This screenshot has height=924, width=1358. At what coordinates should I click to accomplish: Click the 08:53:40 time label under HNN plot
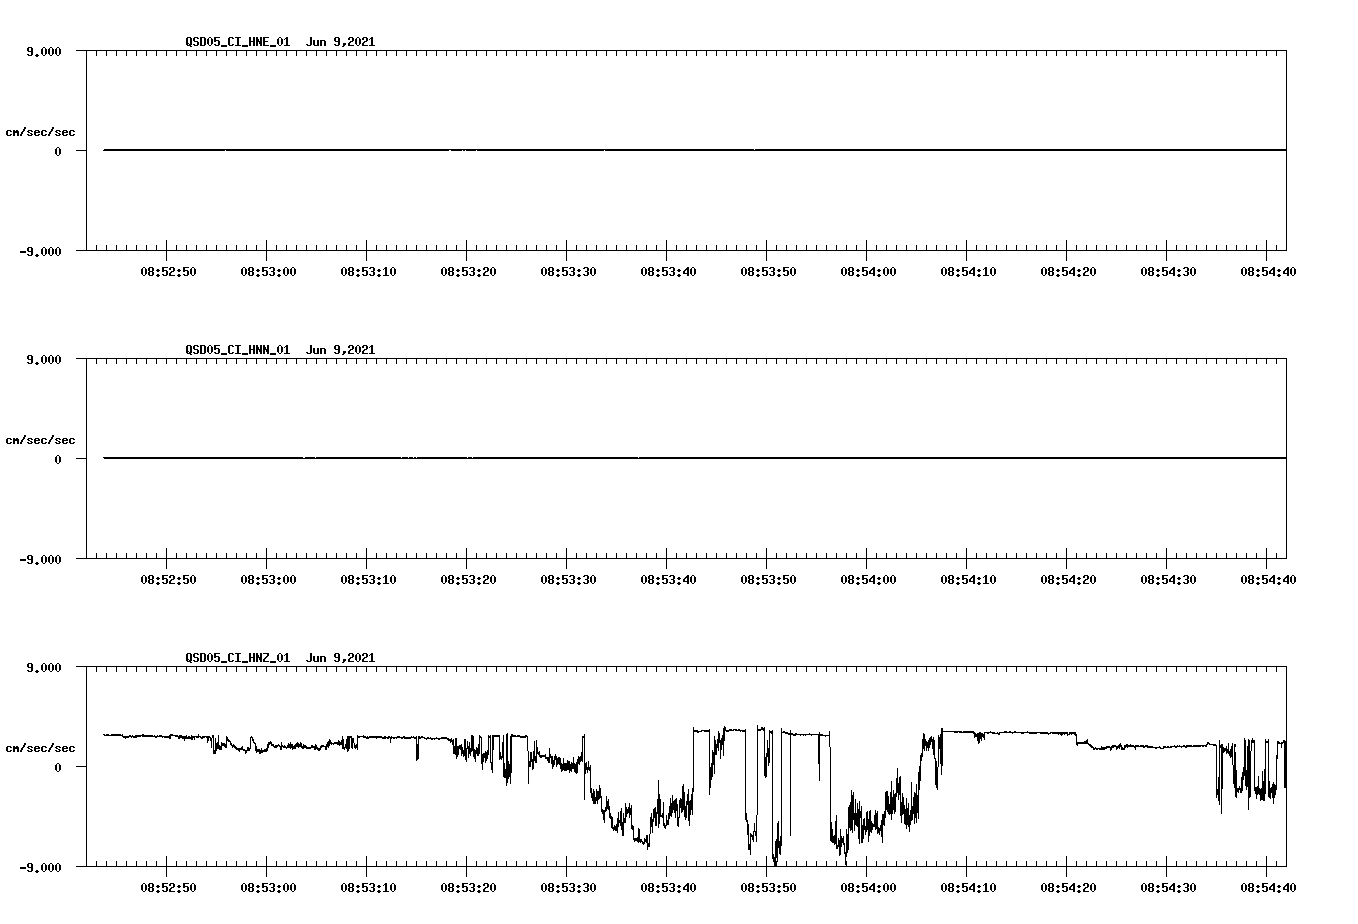coord(668,580)
